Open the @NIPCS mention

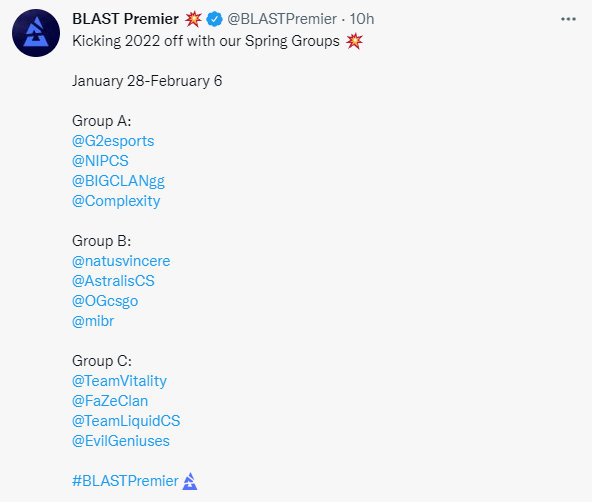coord(100,161)
